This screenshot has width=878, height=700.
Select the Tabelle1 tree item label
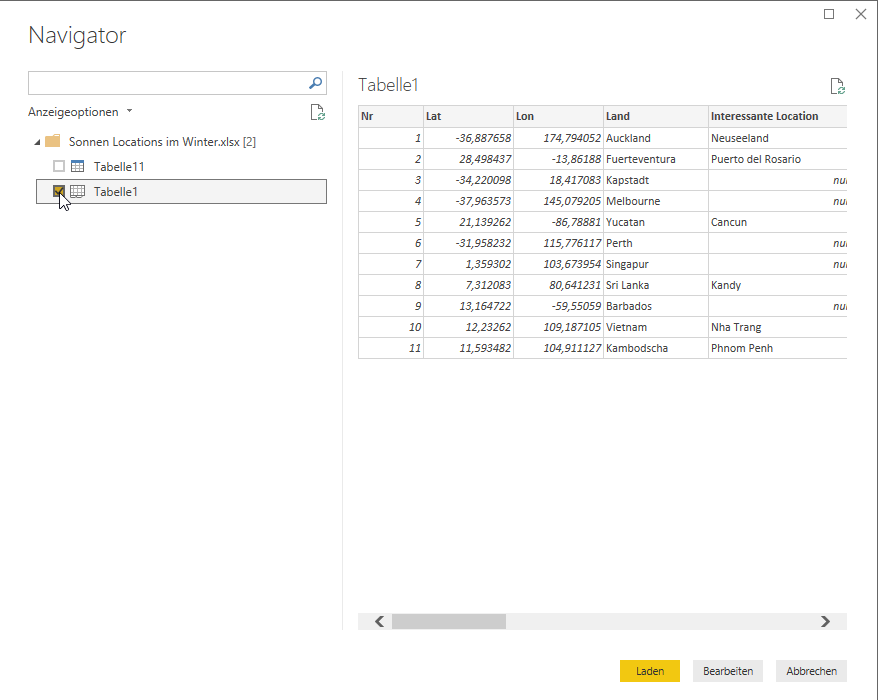(115, 192)
